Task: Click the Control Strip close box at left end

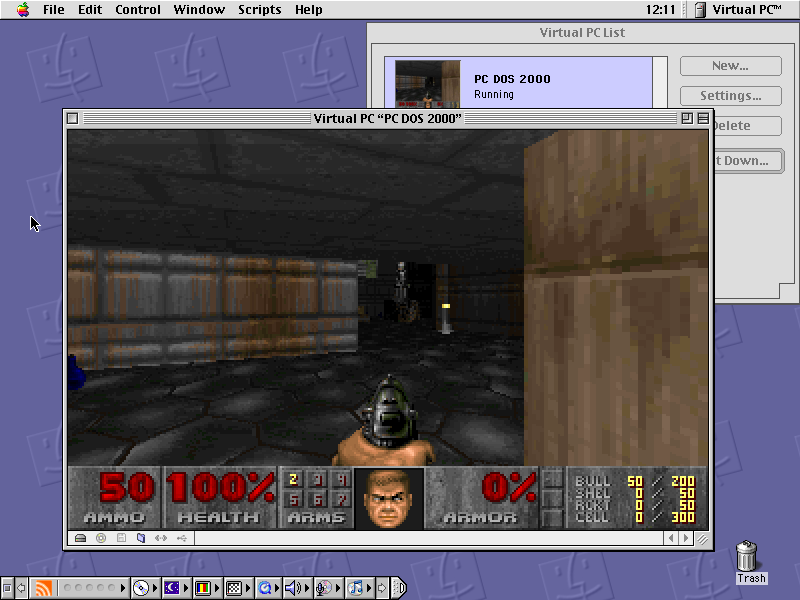Action: (x=7, y=588)
